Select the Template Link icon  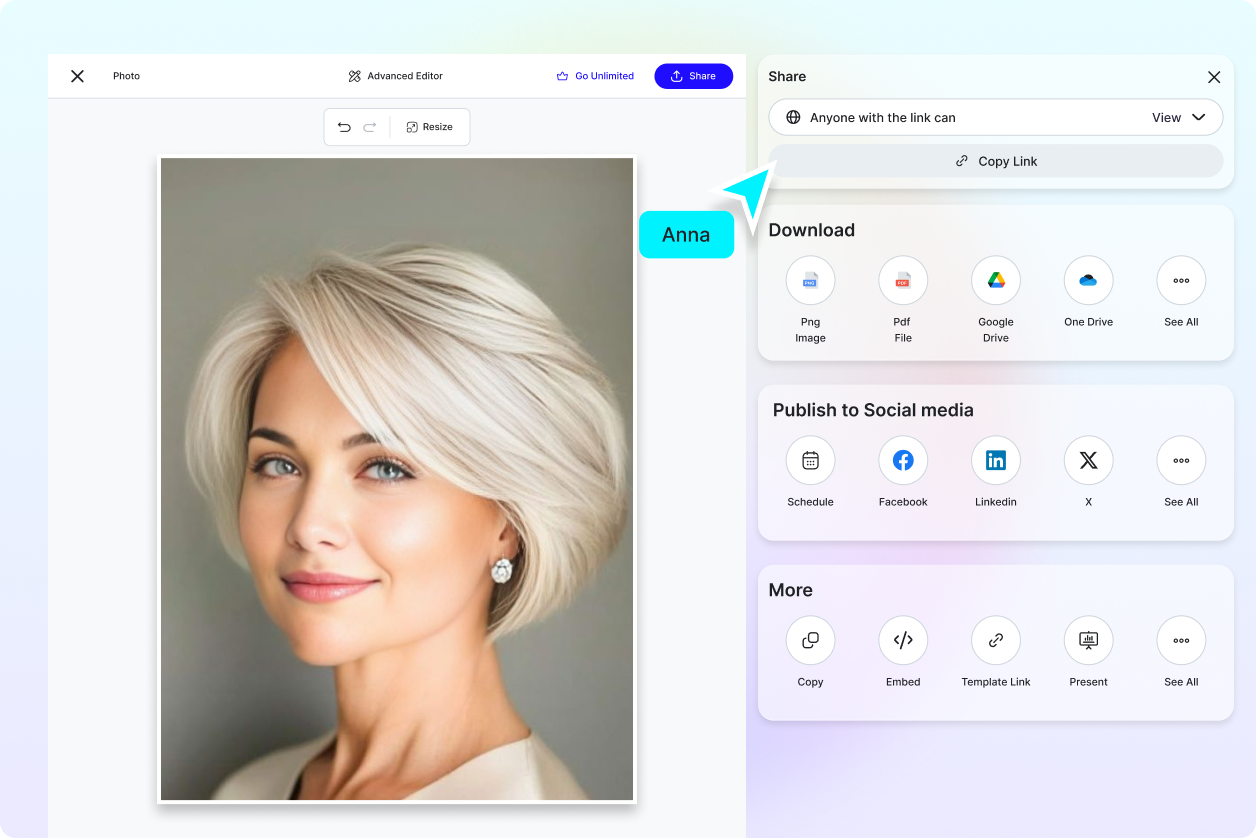coord(995,640)
